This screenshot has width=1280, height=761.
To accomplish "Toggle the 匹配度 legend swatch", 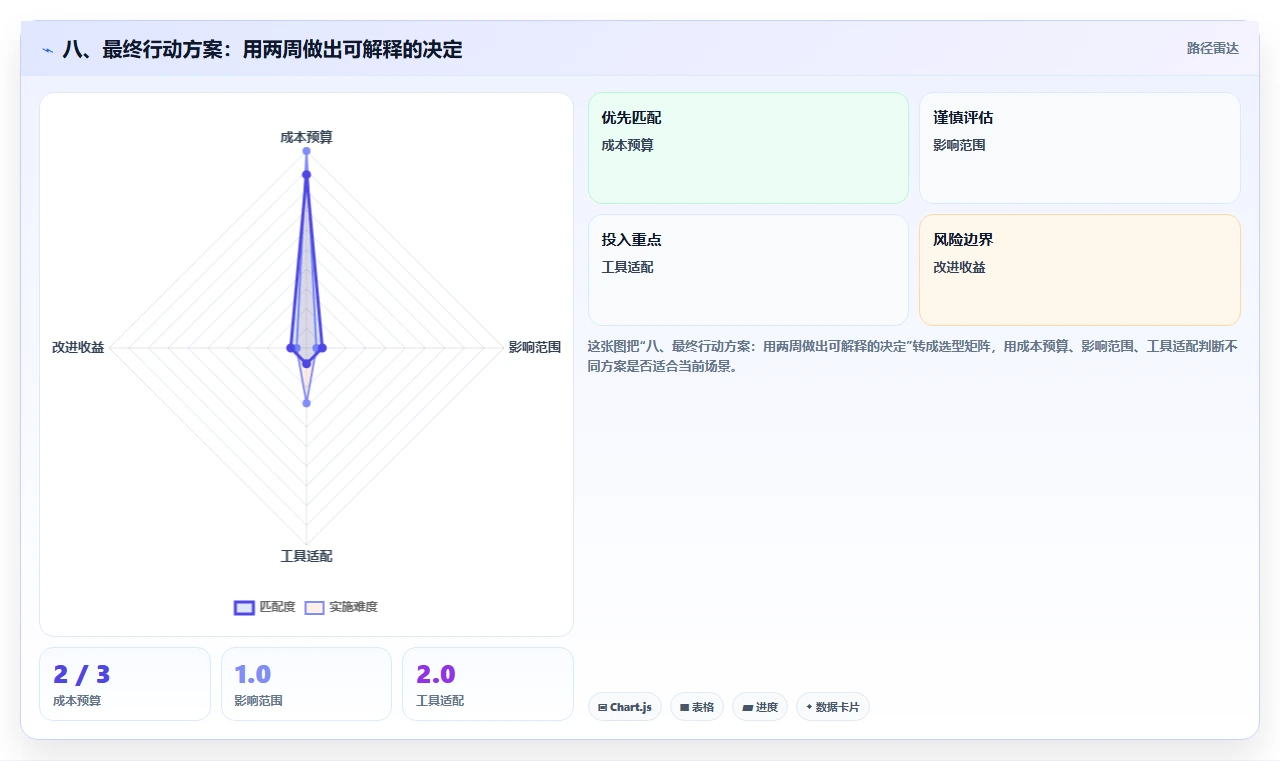I will pos(244,607).
